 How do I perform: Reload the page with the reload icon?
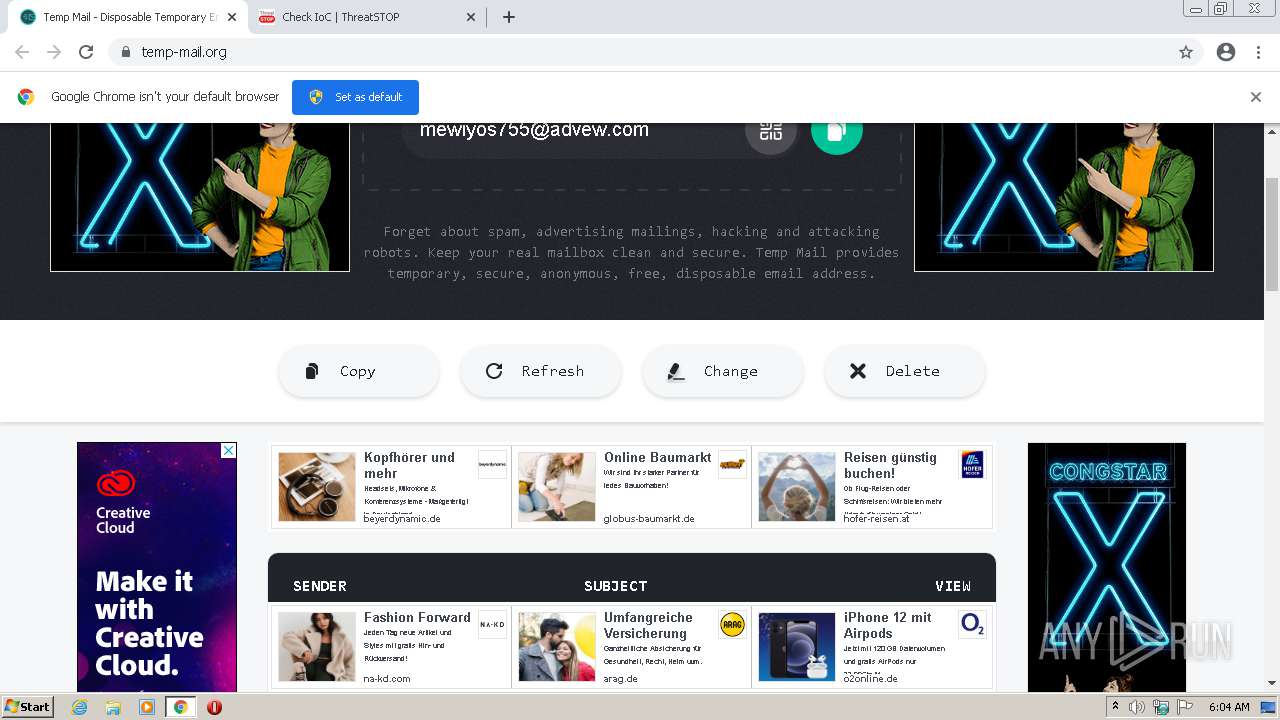86,52
